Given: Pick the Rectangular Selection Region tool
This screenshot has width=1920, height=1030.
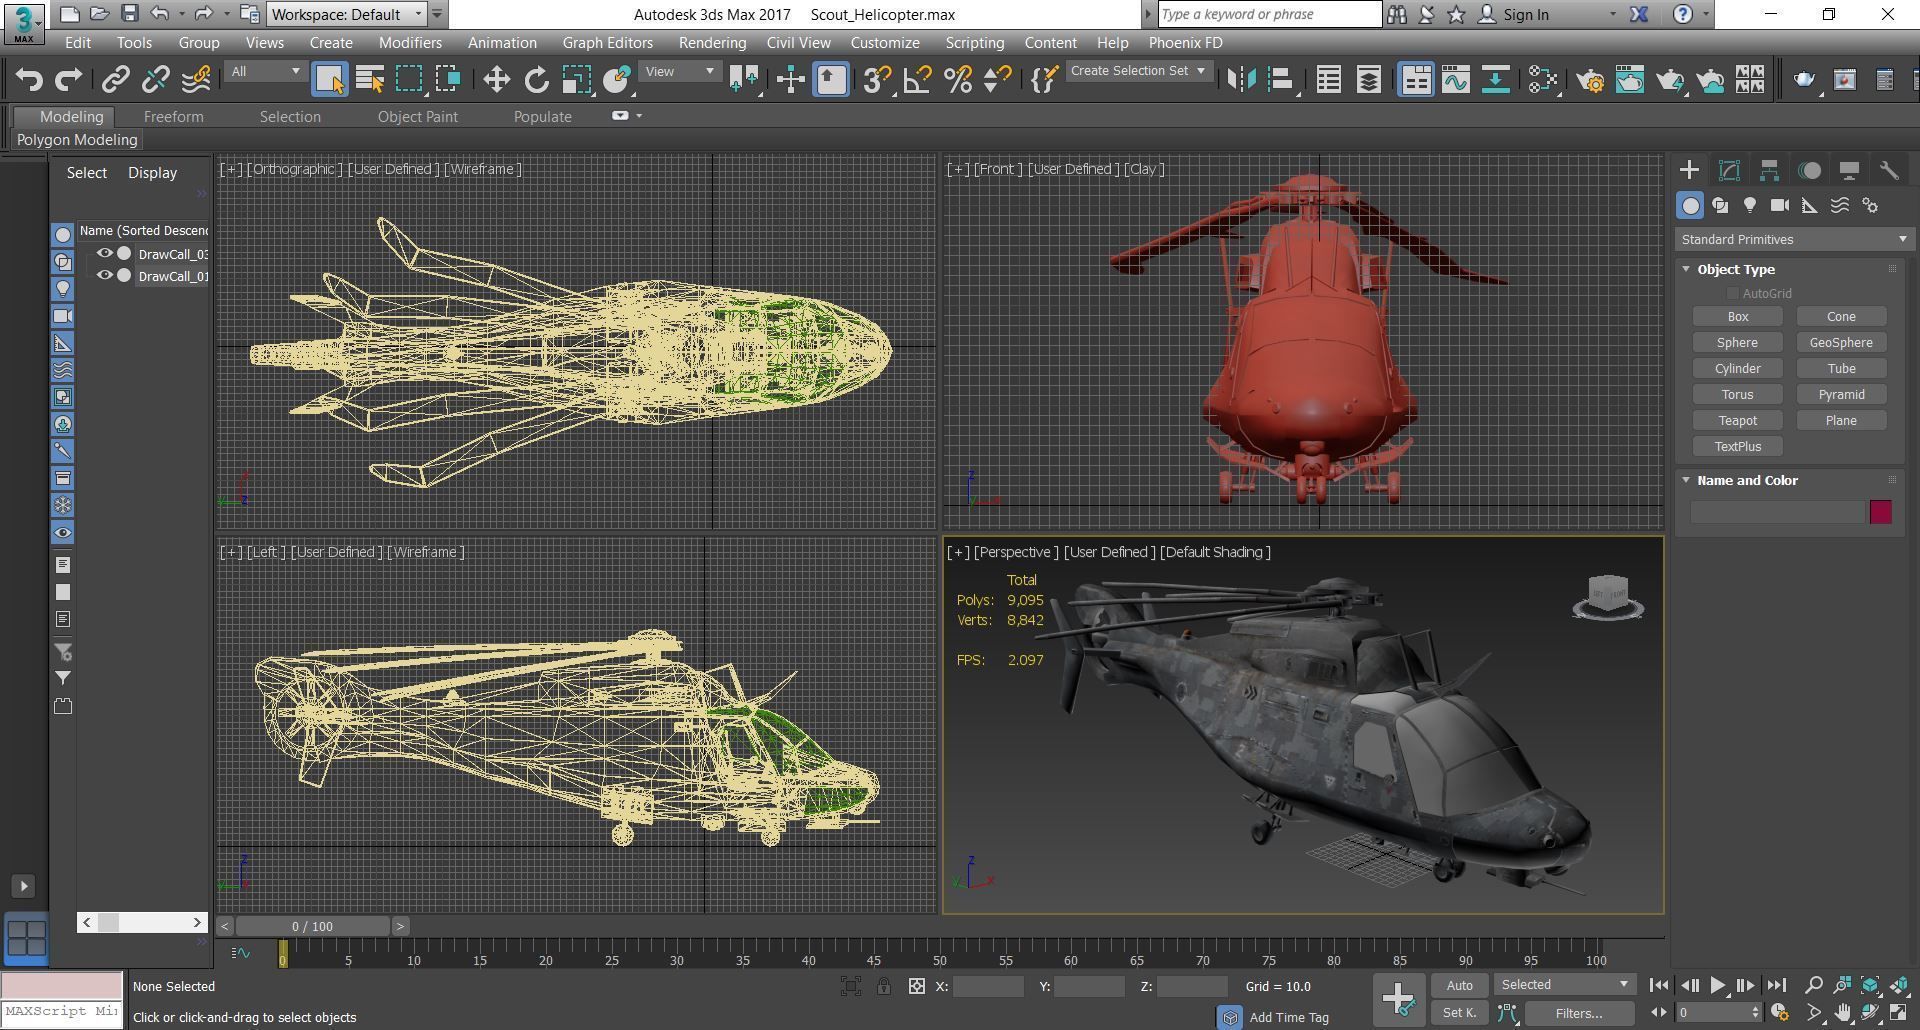Looking at the screenshot, I should pyautogui.click(x=409, y=80).
